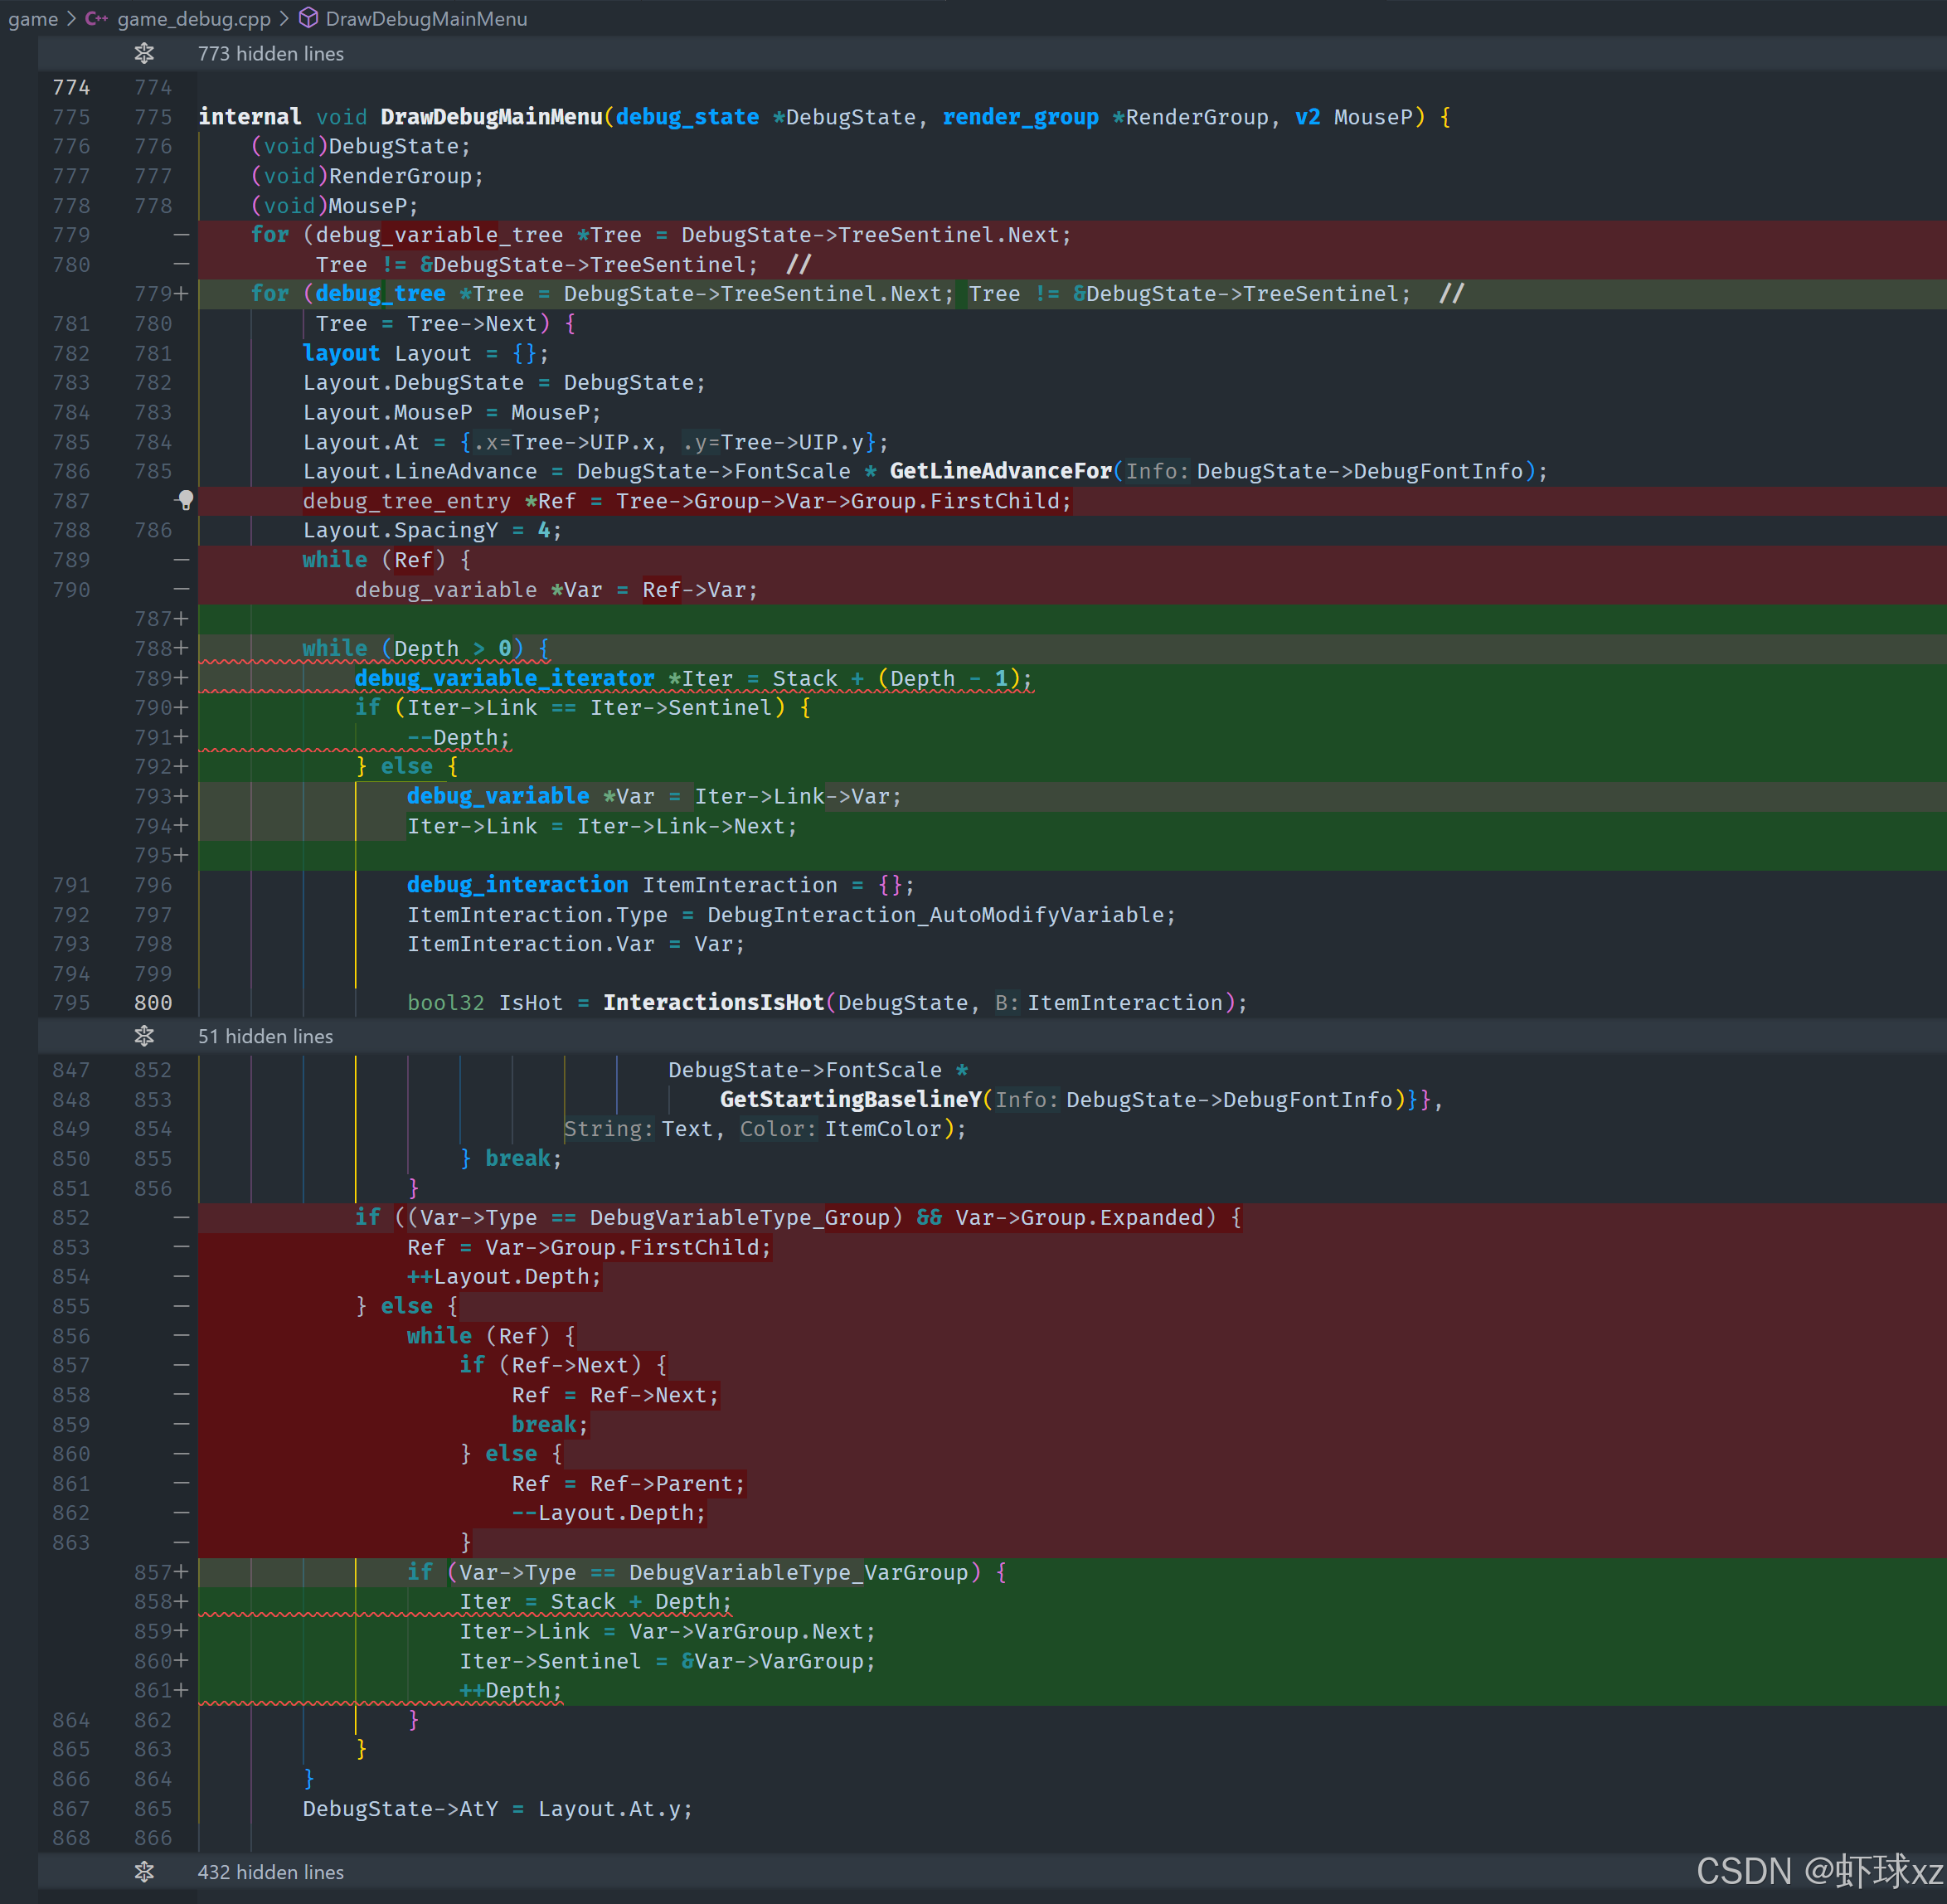Click the debug_variable_iterator type name
The width and height of the screenshot is (1947, 1904).
coord(504,678)
